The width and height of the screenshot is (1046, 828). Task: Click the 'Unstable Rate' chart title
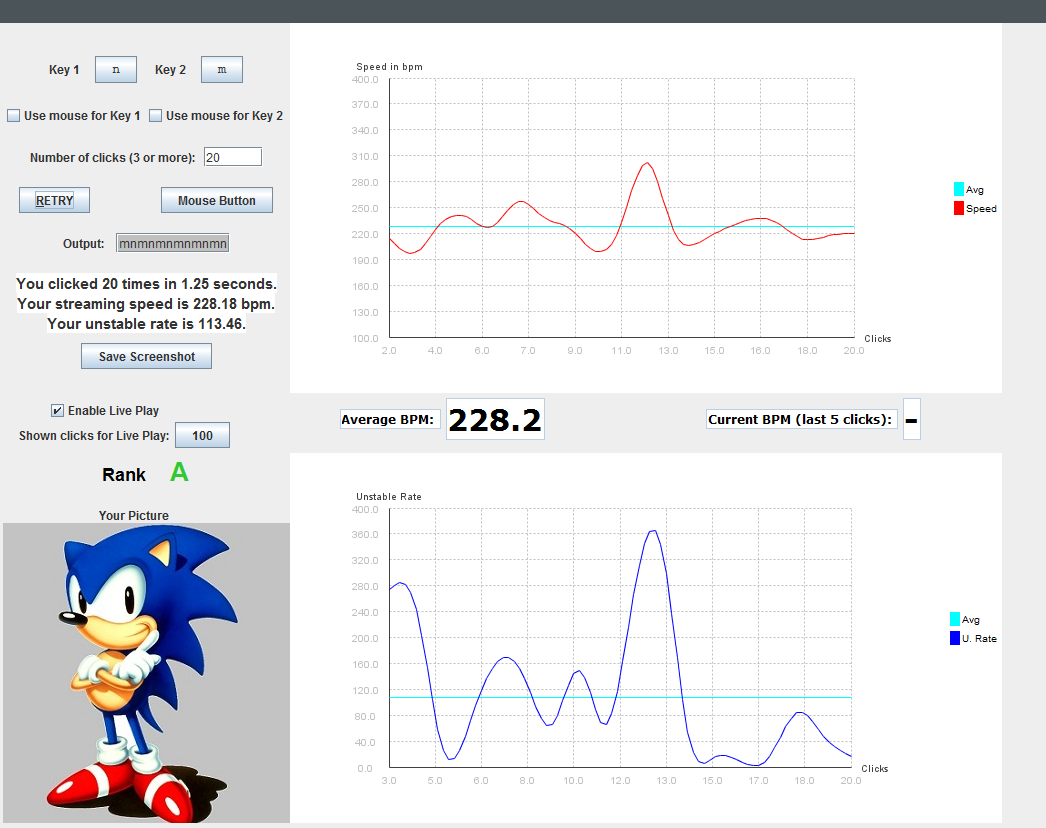[x=389, y=496]
